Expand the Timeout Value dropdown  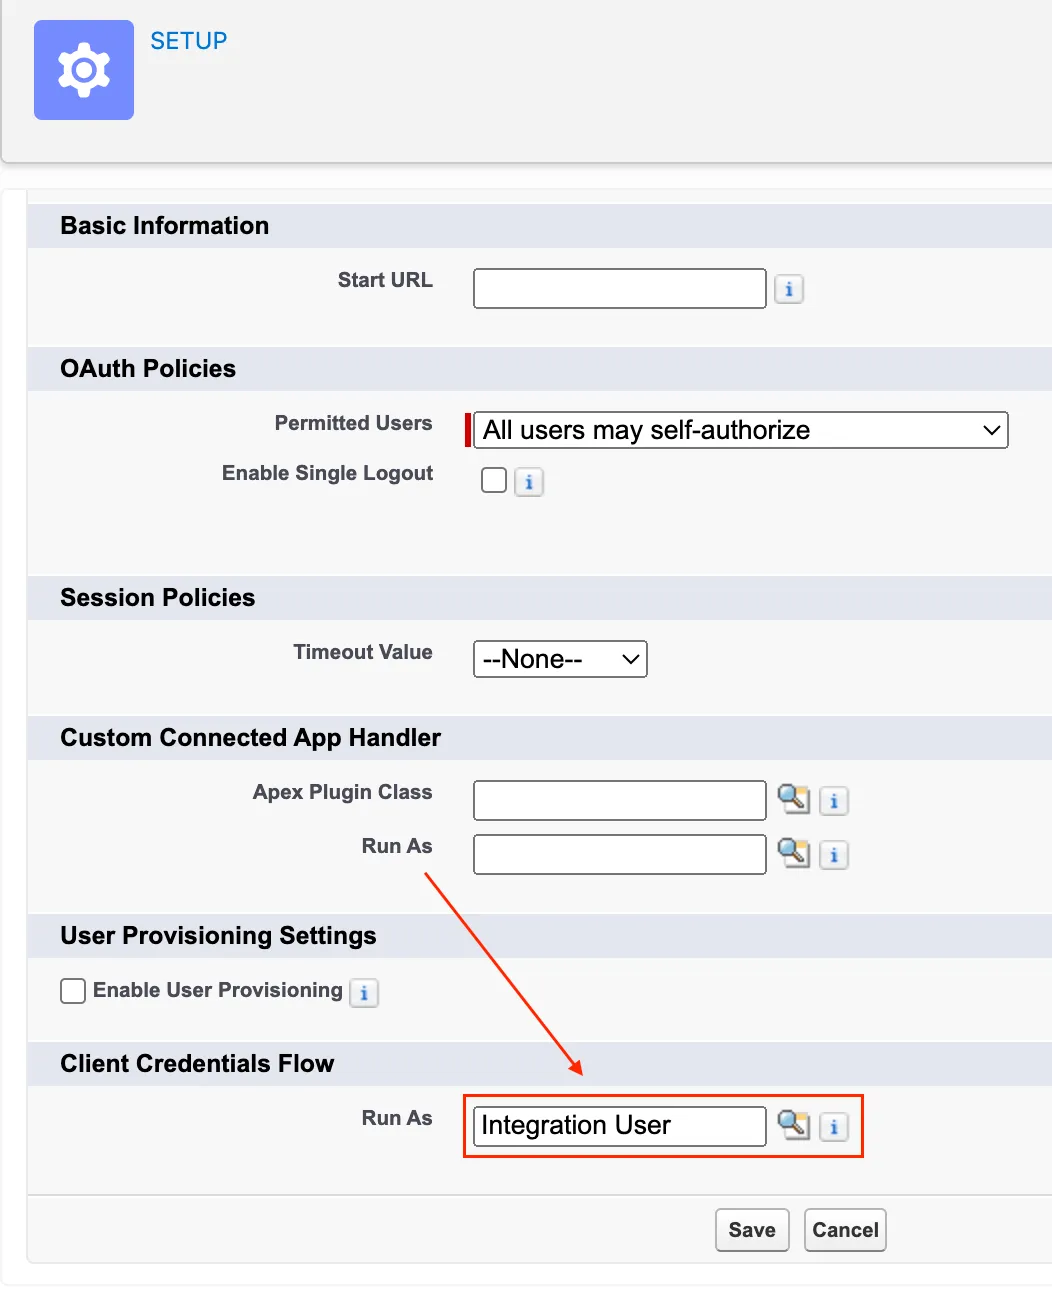pyautogui.click(x=560, y=659)
